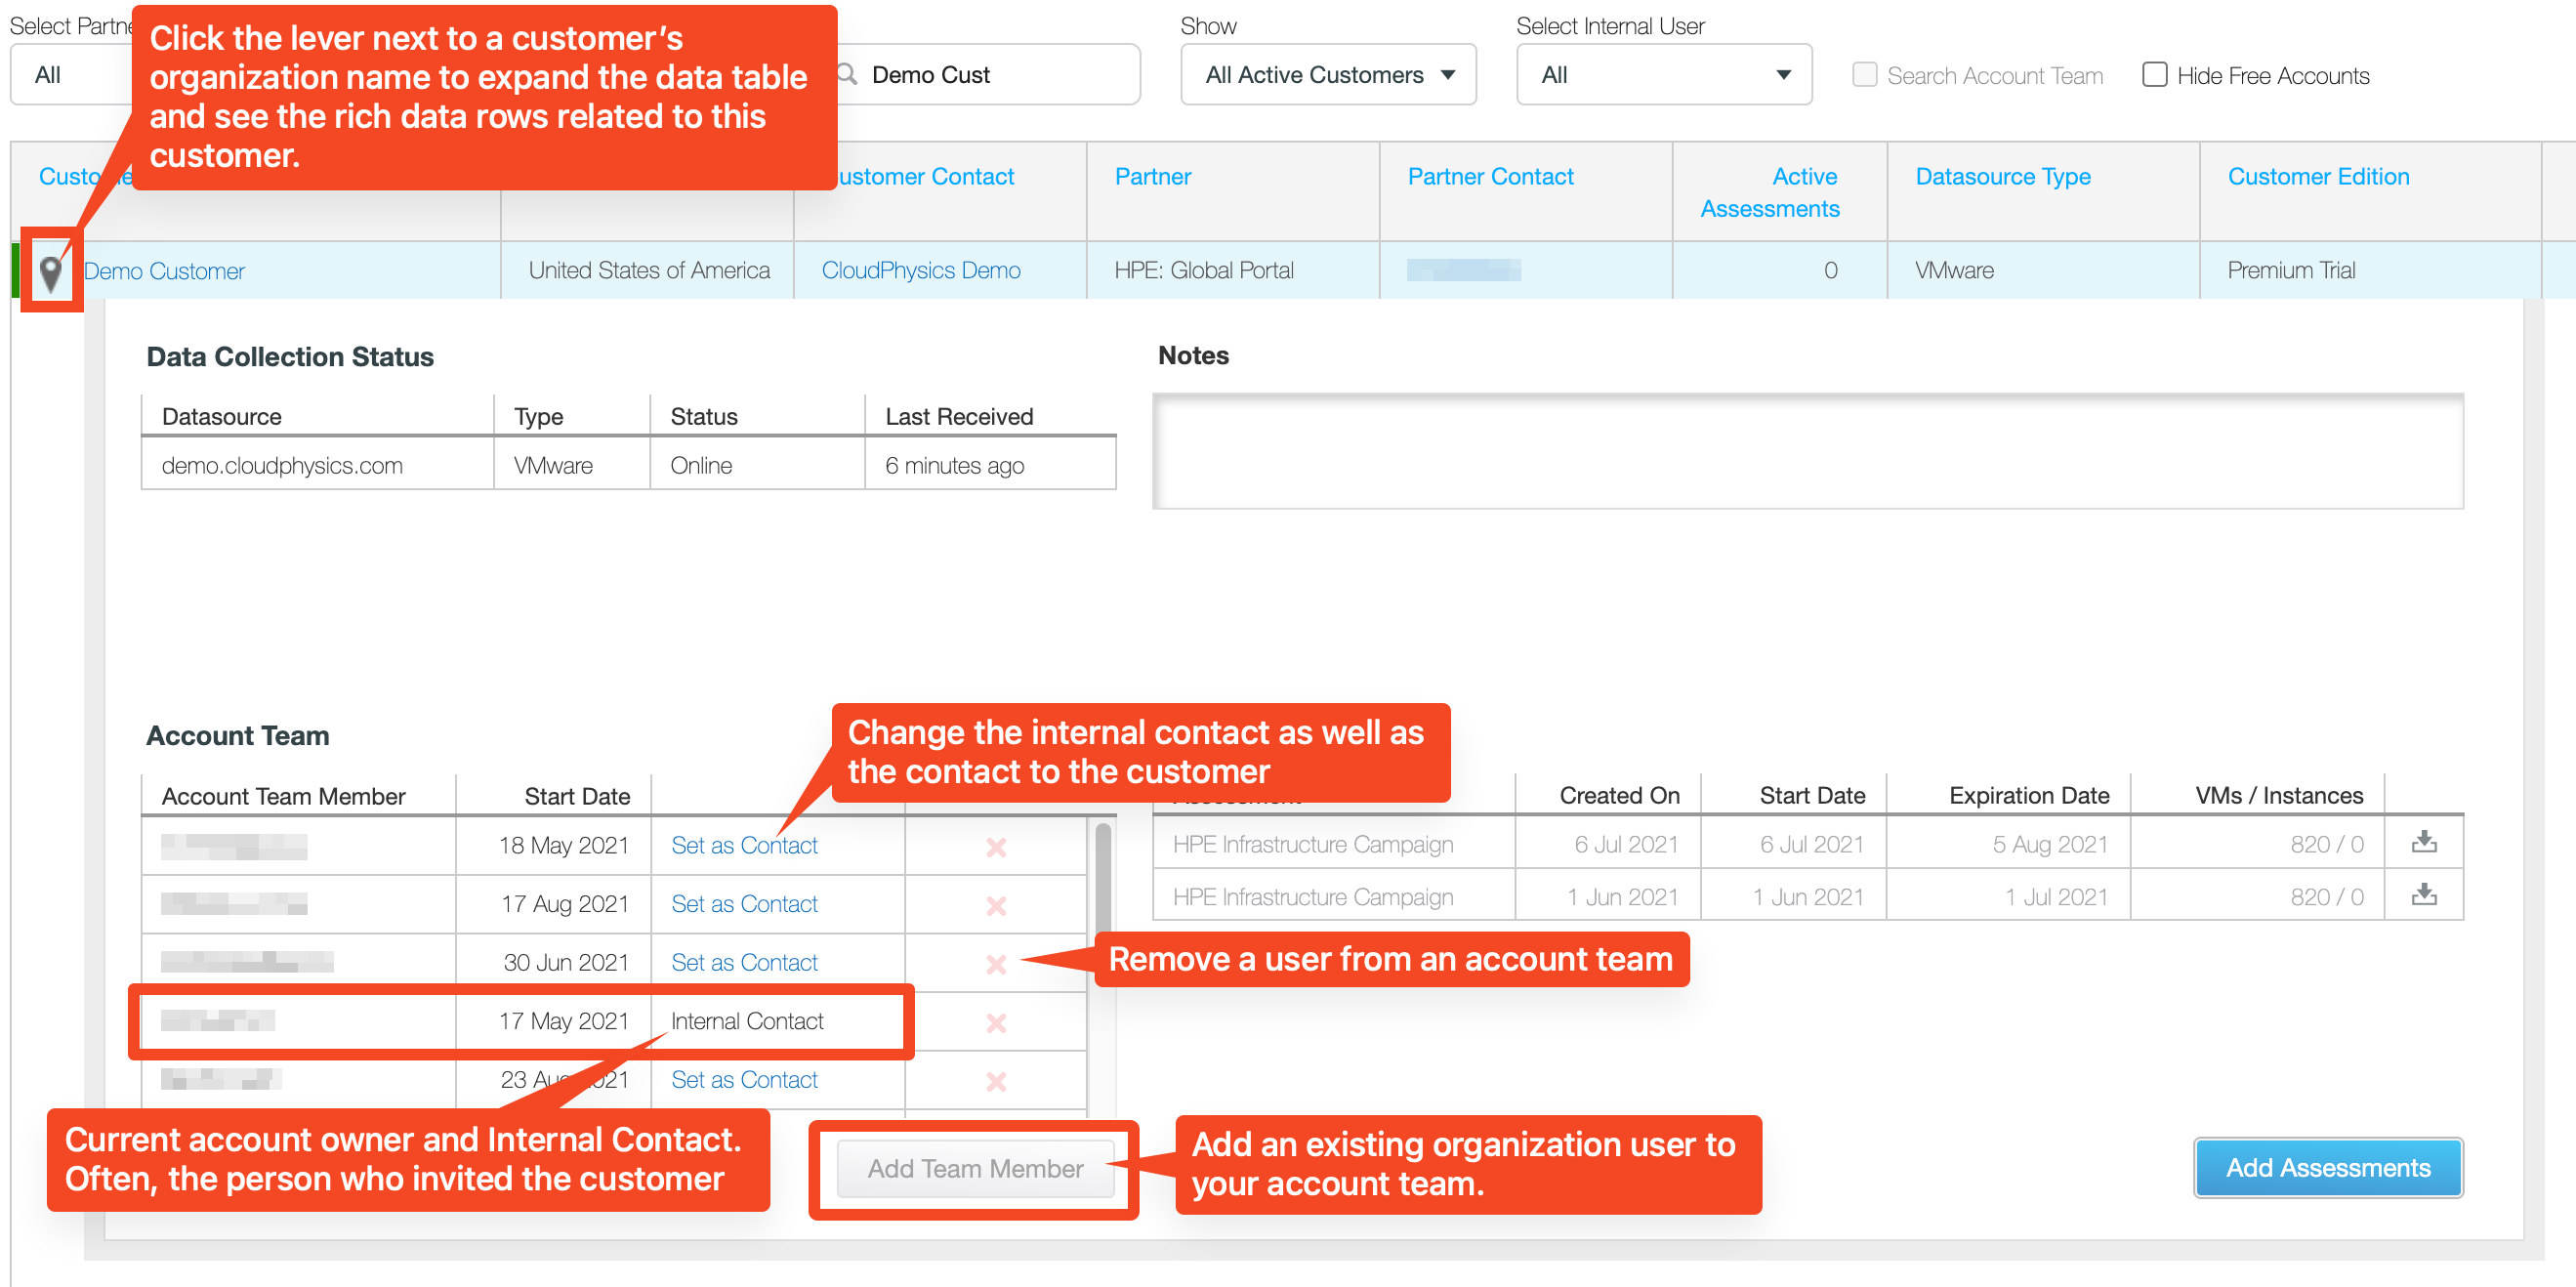The width and height of the screenshot is (2576, 1287).
Task: Download assessment expiring 5 Aug 2021
Action: [x=2423, y=843]
